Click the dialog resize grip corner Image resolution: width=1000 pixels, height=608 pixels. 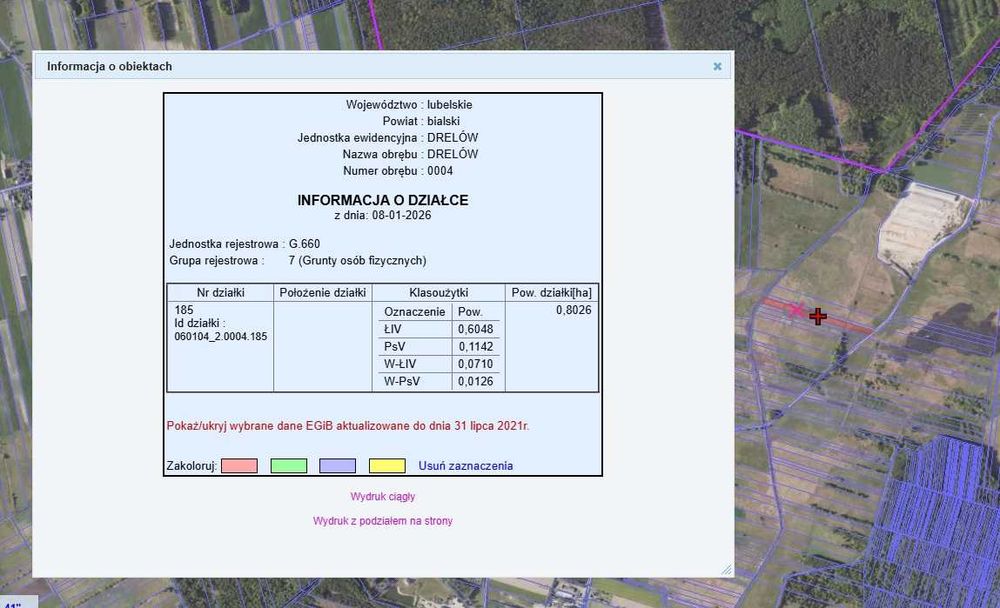click(x=726, y=570)
